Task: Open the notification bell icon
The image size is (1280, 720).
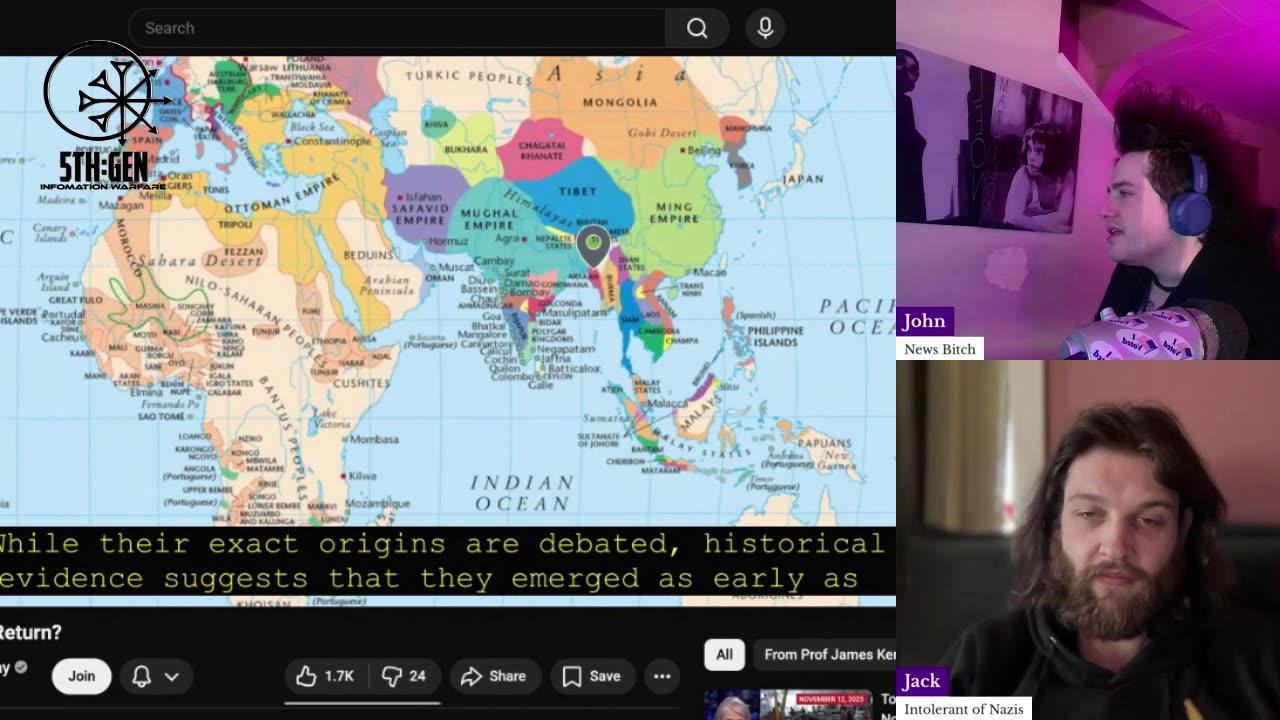Action: pos(141,676)
